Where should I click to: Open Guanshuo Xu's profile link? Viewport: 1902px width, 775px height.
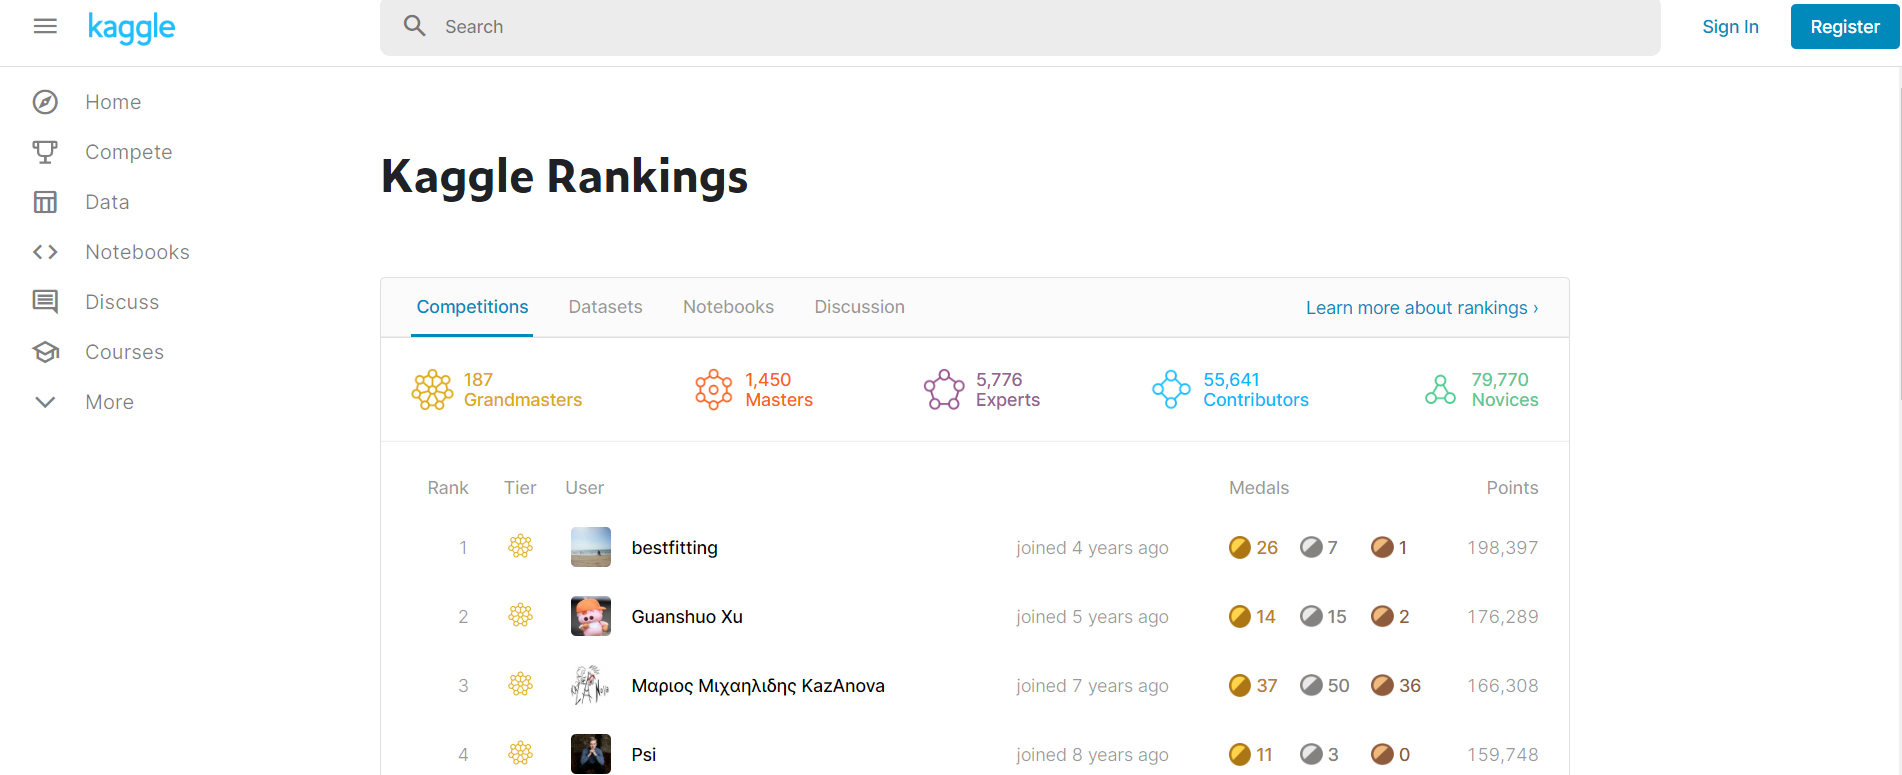(687, 617)
